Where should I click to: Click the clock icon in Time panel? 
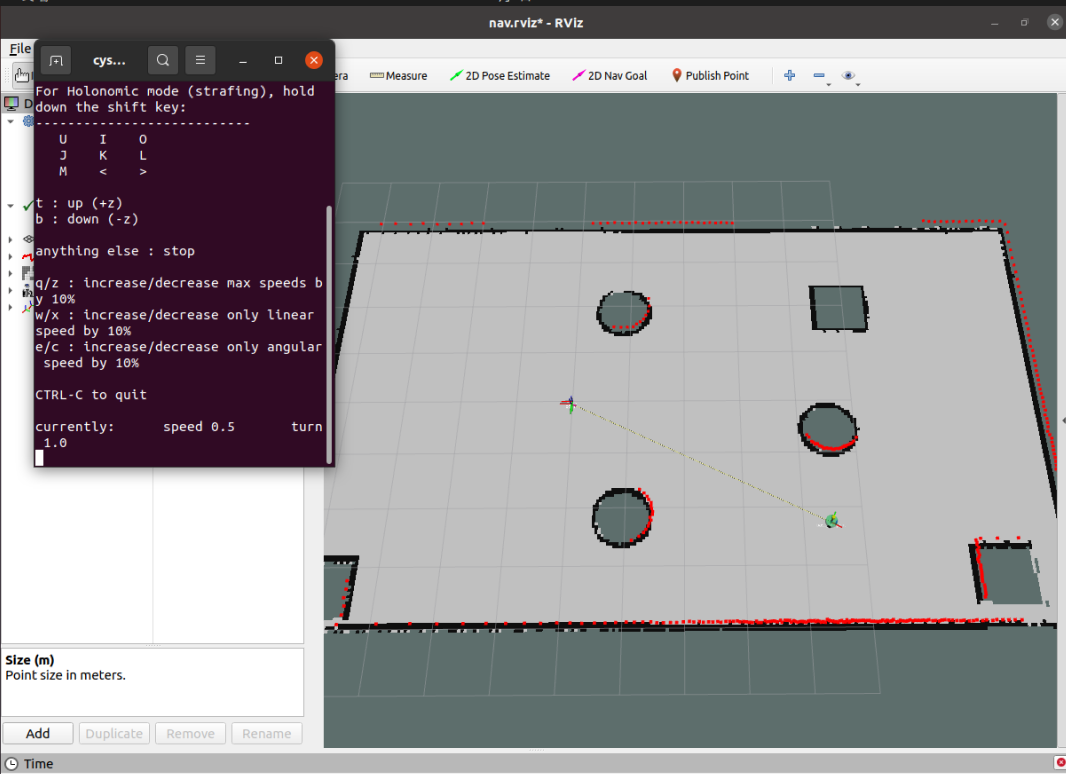12,764
